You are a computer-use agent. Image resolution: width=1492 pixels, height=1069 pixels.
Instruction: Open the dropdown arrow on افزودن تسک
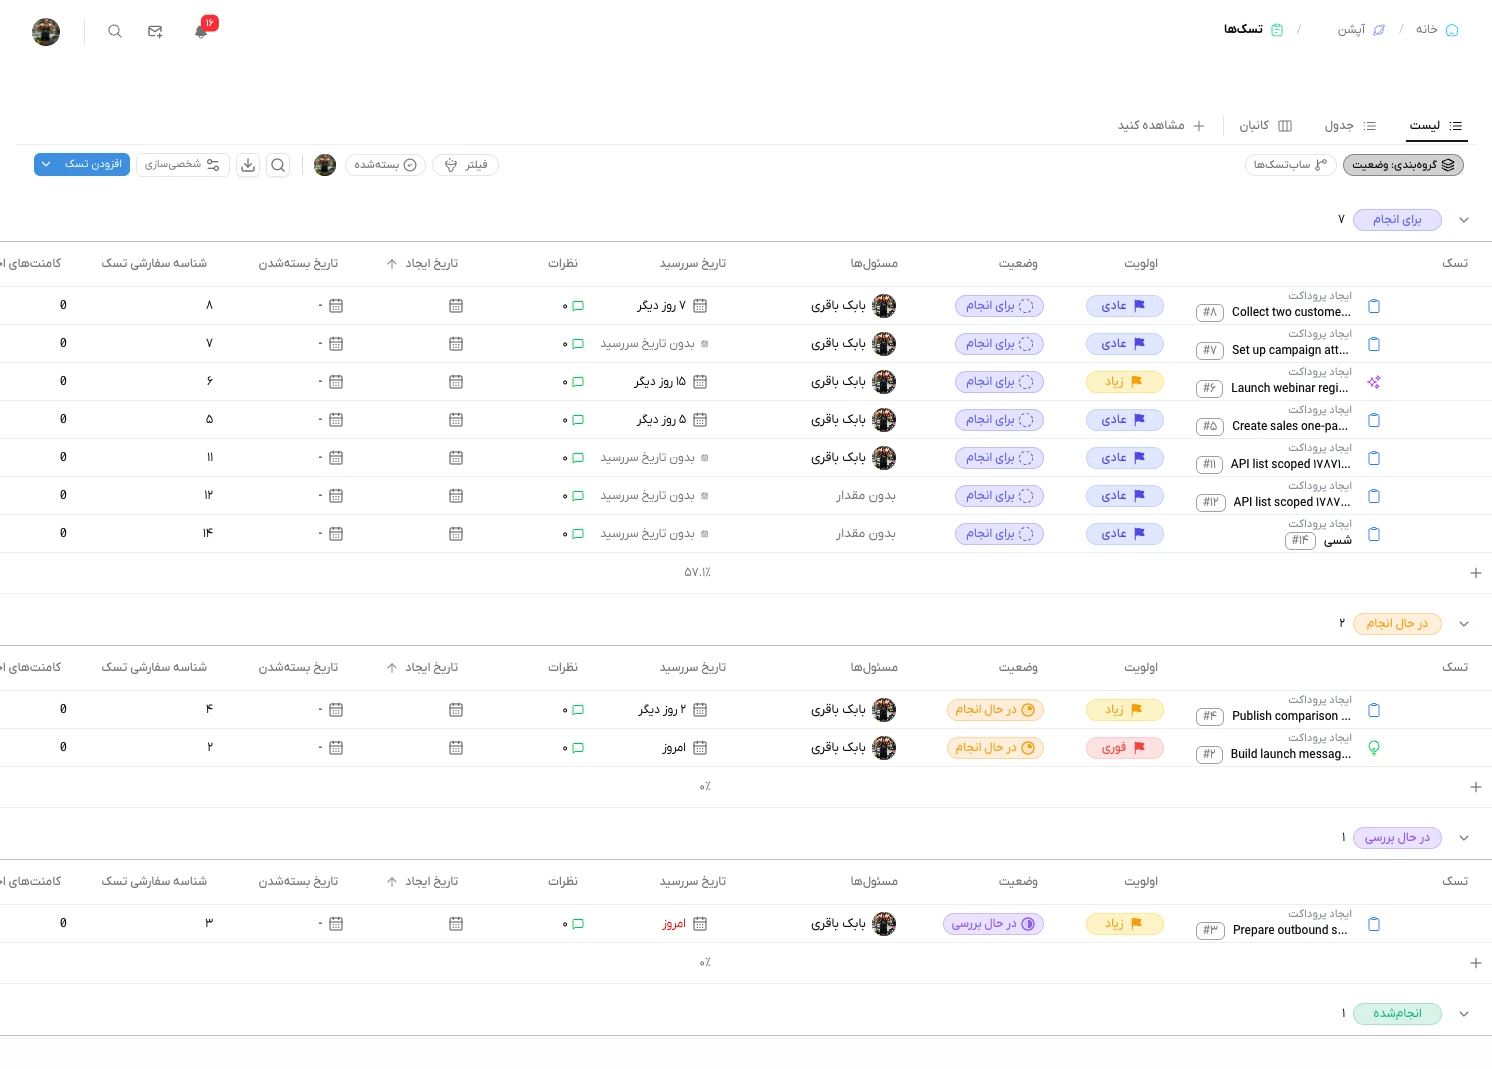tap(46, 164)
